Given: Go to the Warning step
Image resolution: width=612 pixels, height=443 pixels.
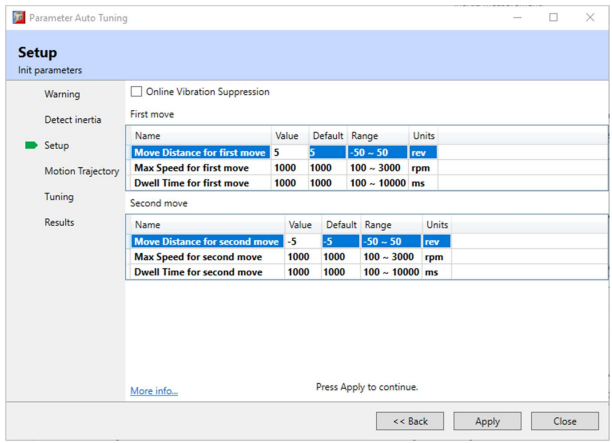Looking at the screenshot, I should [x=62, y=94].
